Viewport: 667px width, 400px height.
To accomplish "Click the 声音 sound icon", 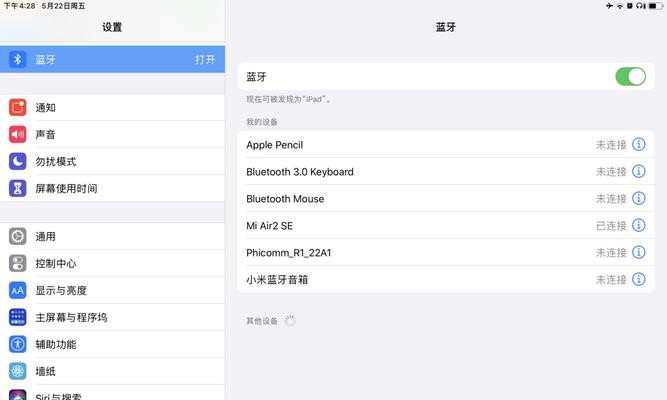I will [17, 134].
